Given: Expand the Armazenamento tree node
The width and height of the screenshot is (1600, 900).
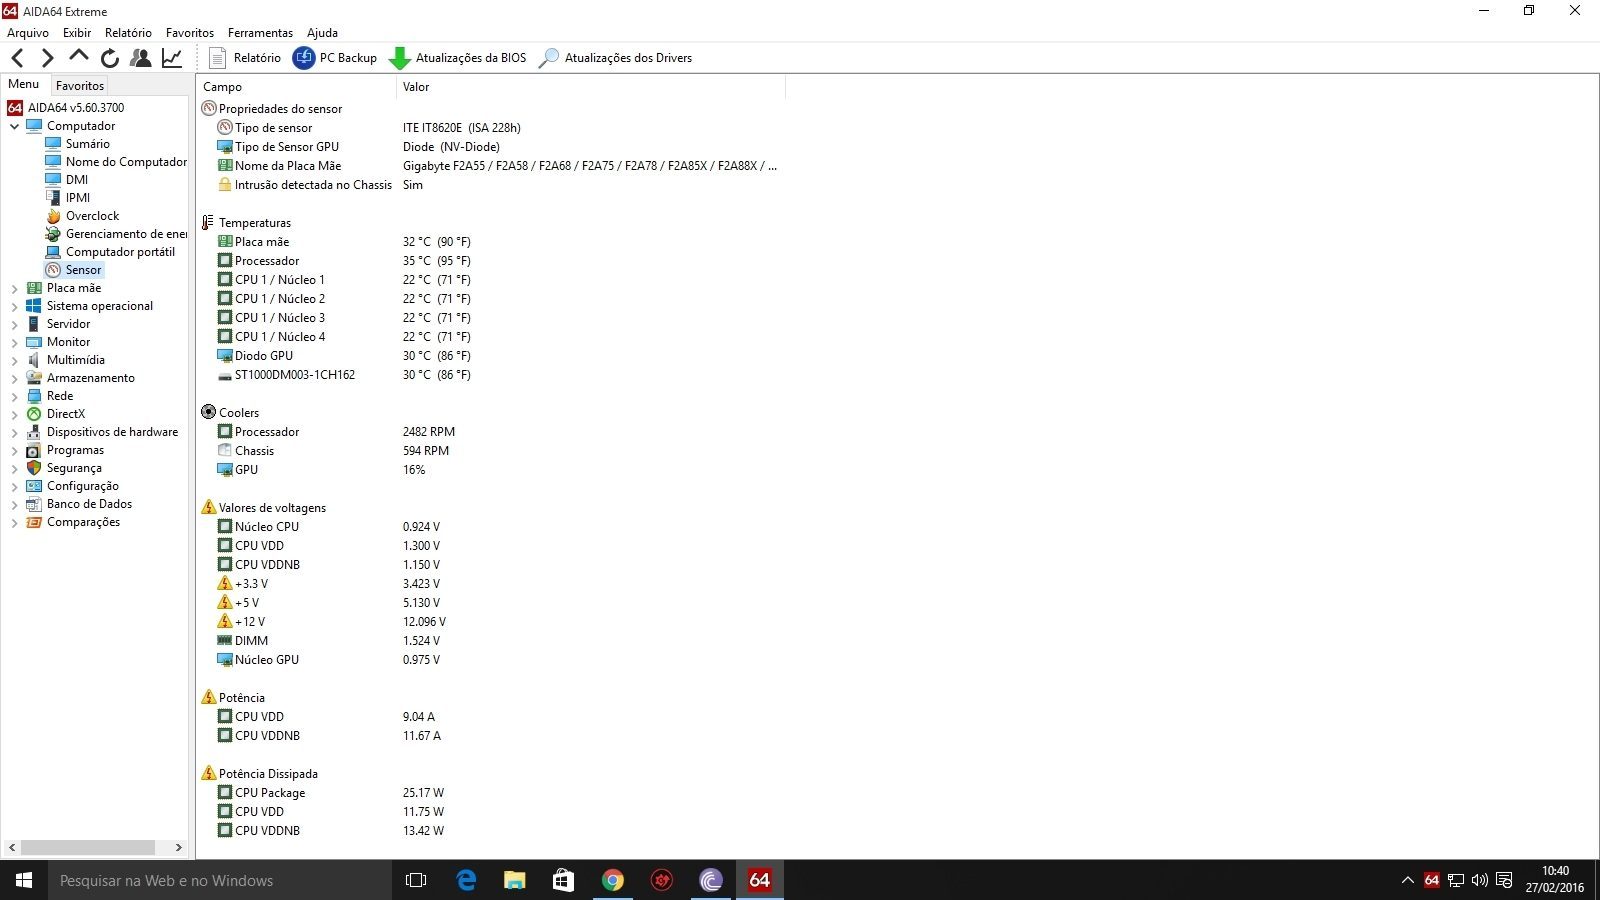Looking at the screenshot, I should pos(14,378).
